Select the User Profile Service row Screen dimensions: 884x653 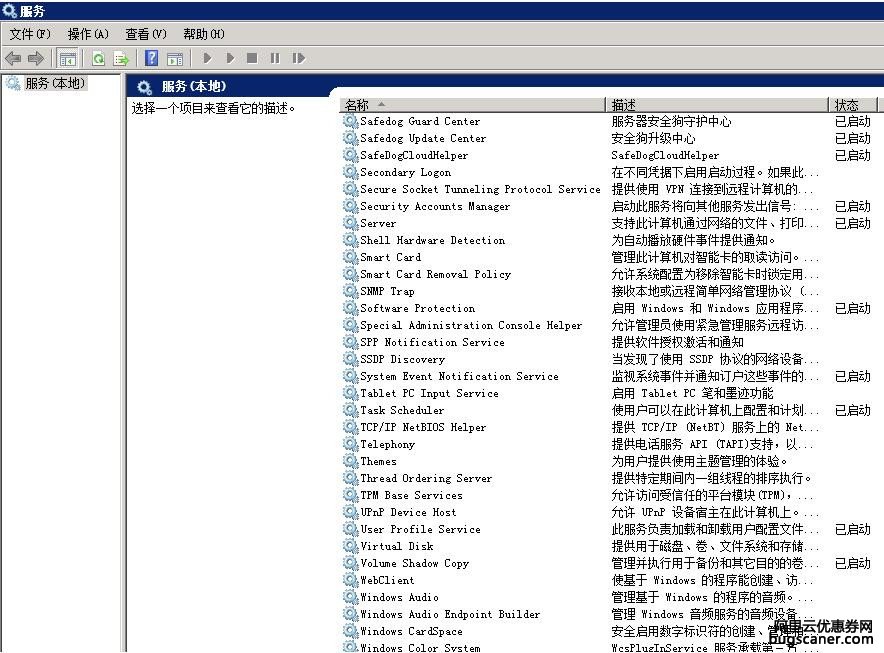(420, 530)
